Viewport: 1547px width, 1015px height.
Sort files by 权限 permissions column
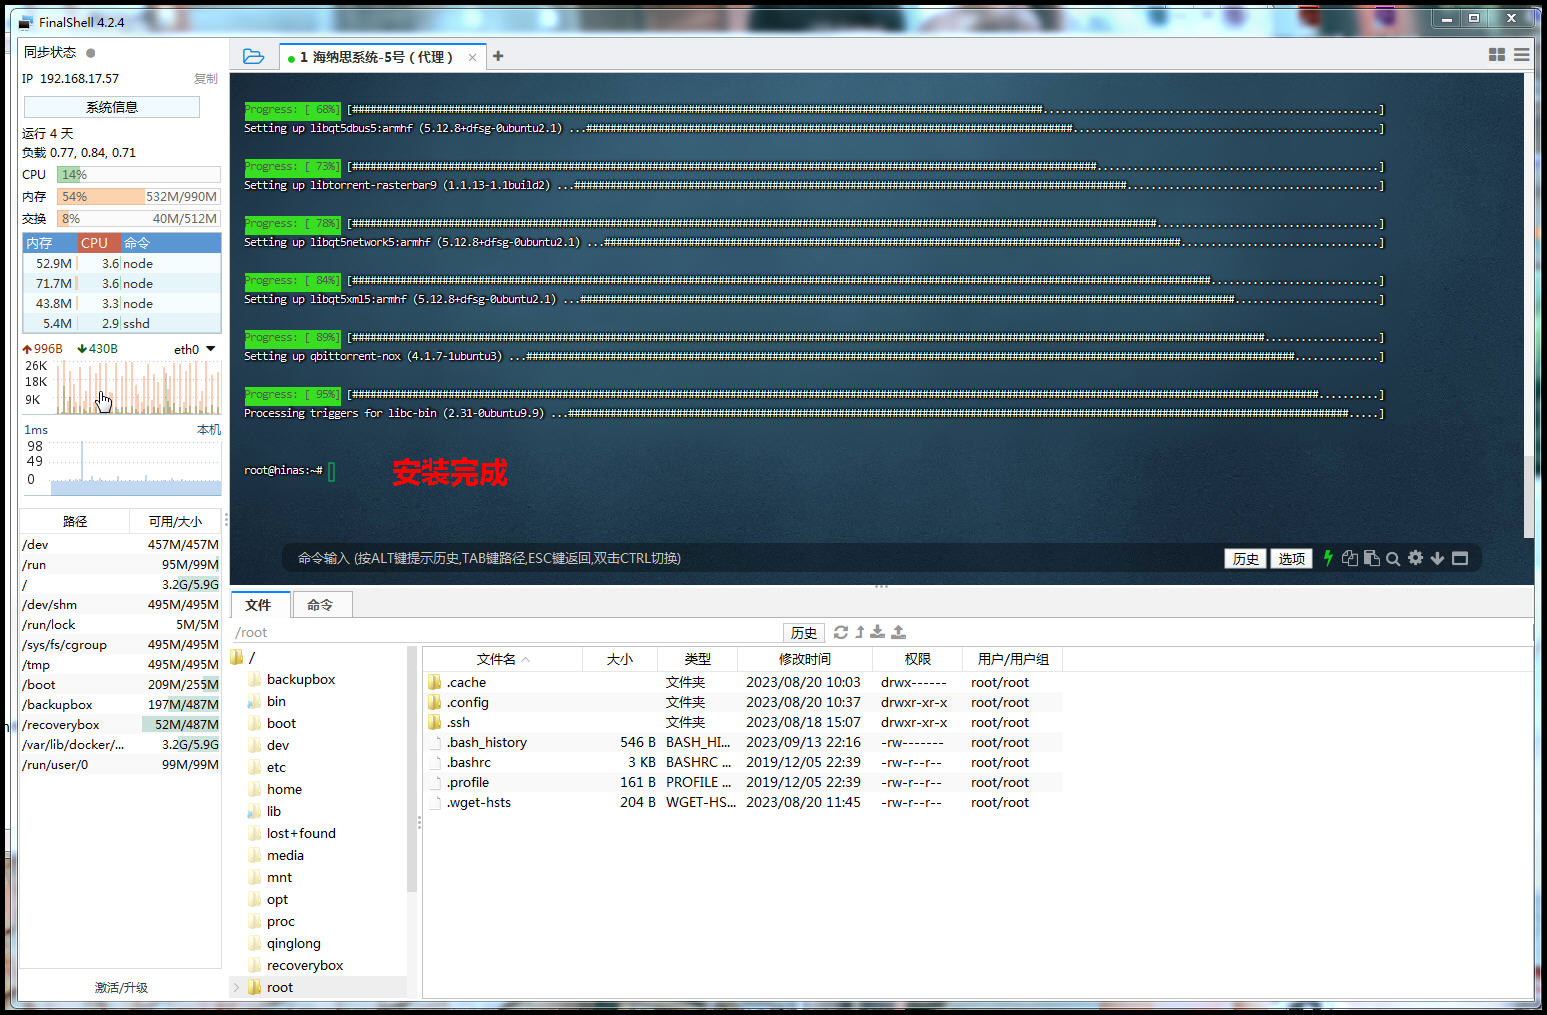coord(918,659)
